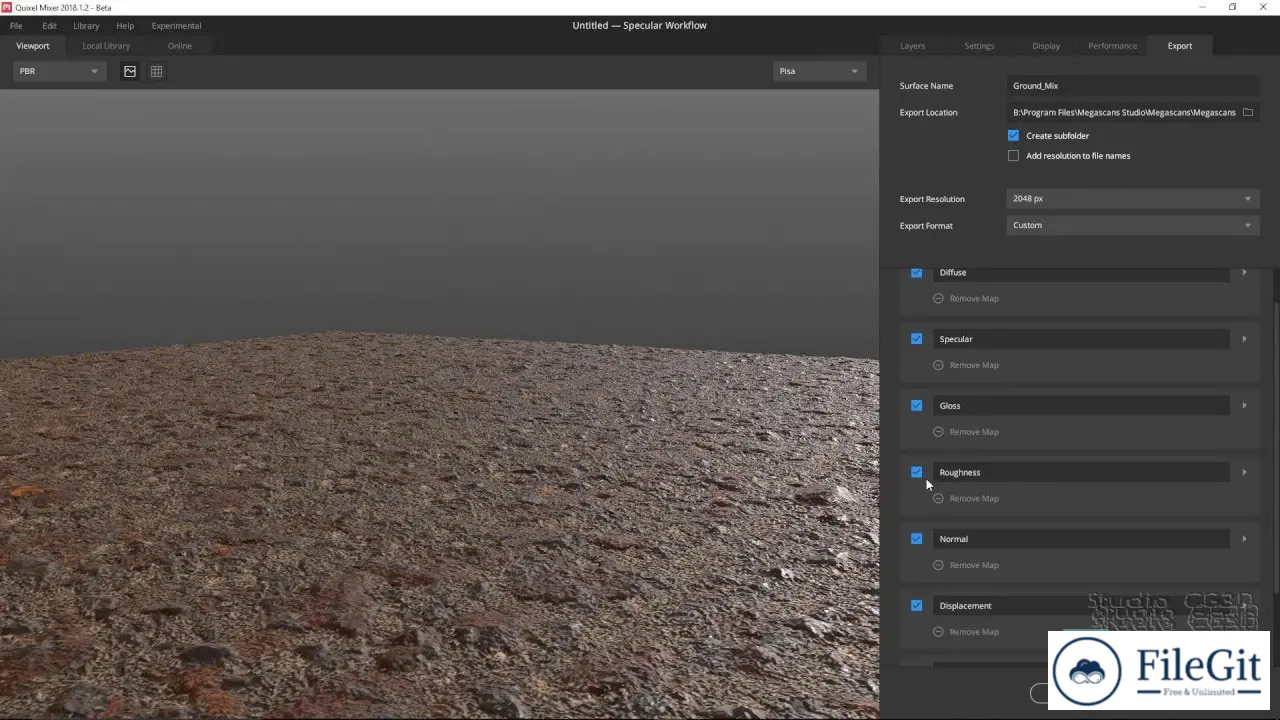This screenshot has height=720, width=1280.
Task: Switch to the Performance tab
Action: click(x=1113, y=46)
